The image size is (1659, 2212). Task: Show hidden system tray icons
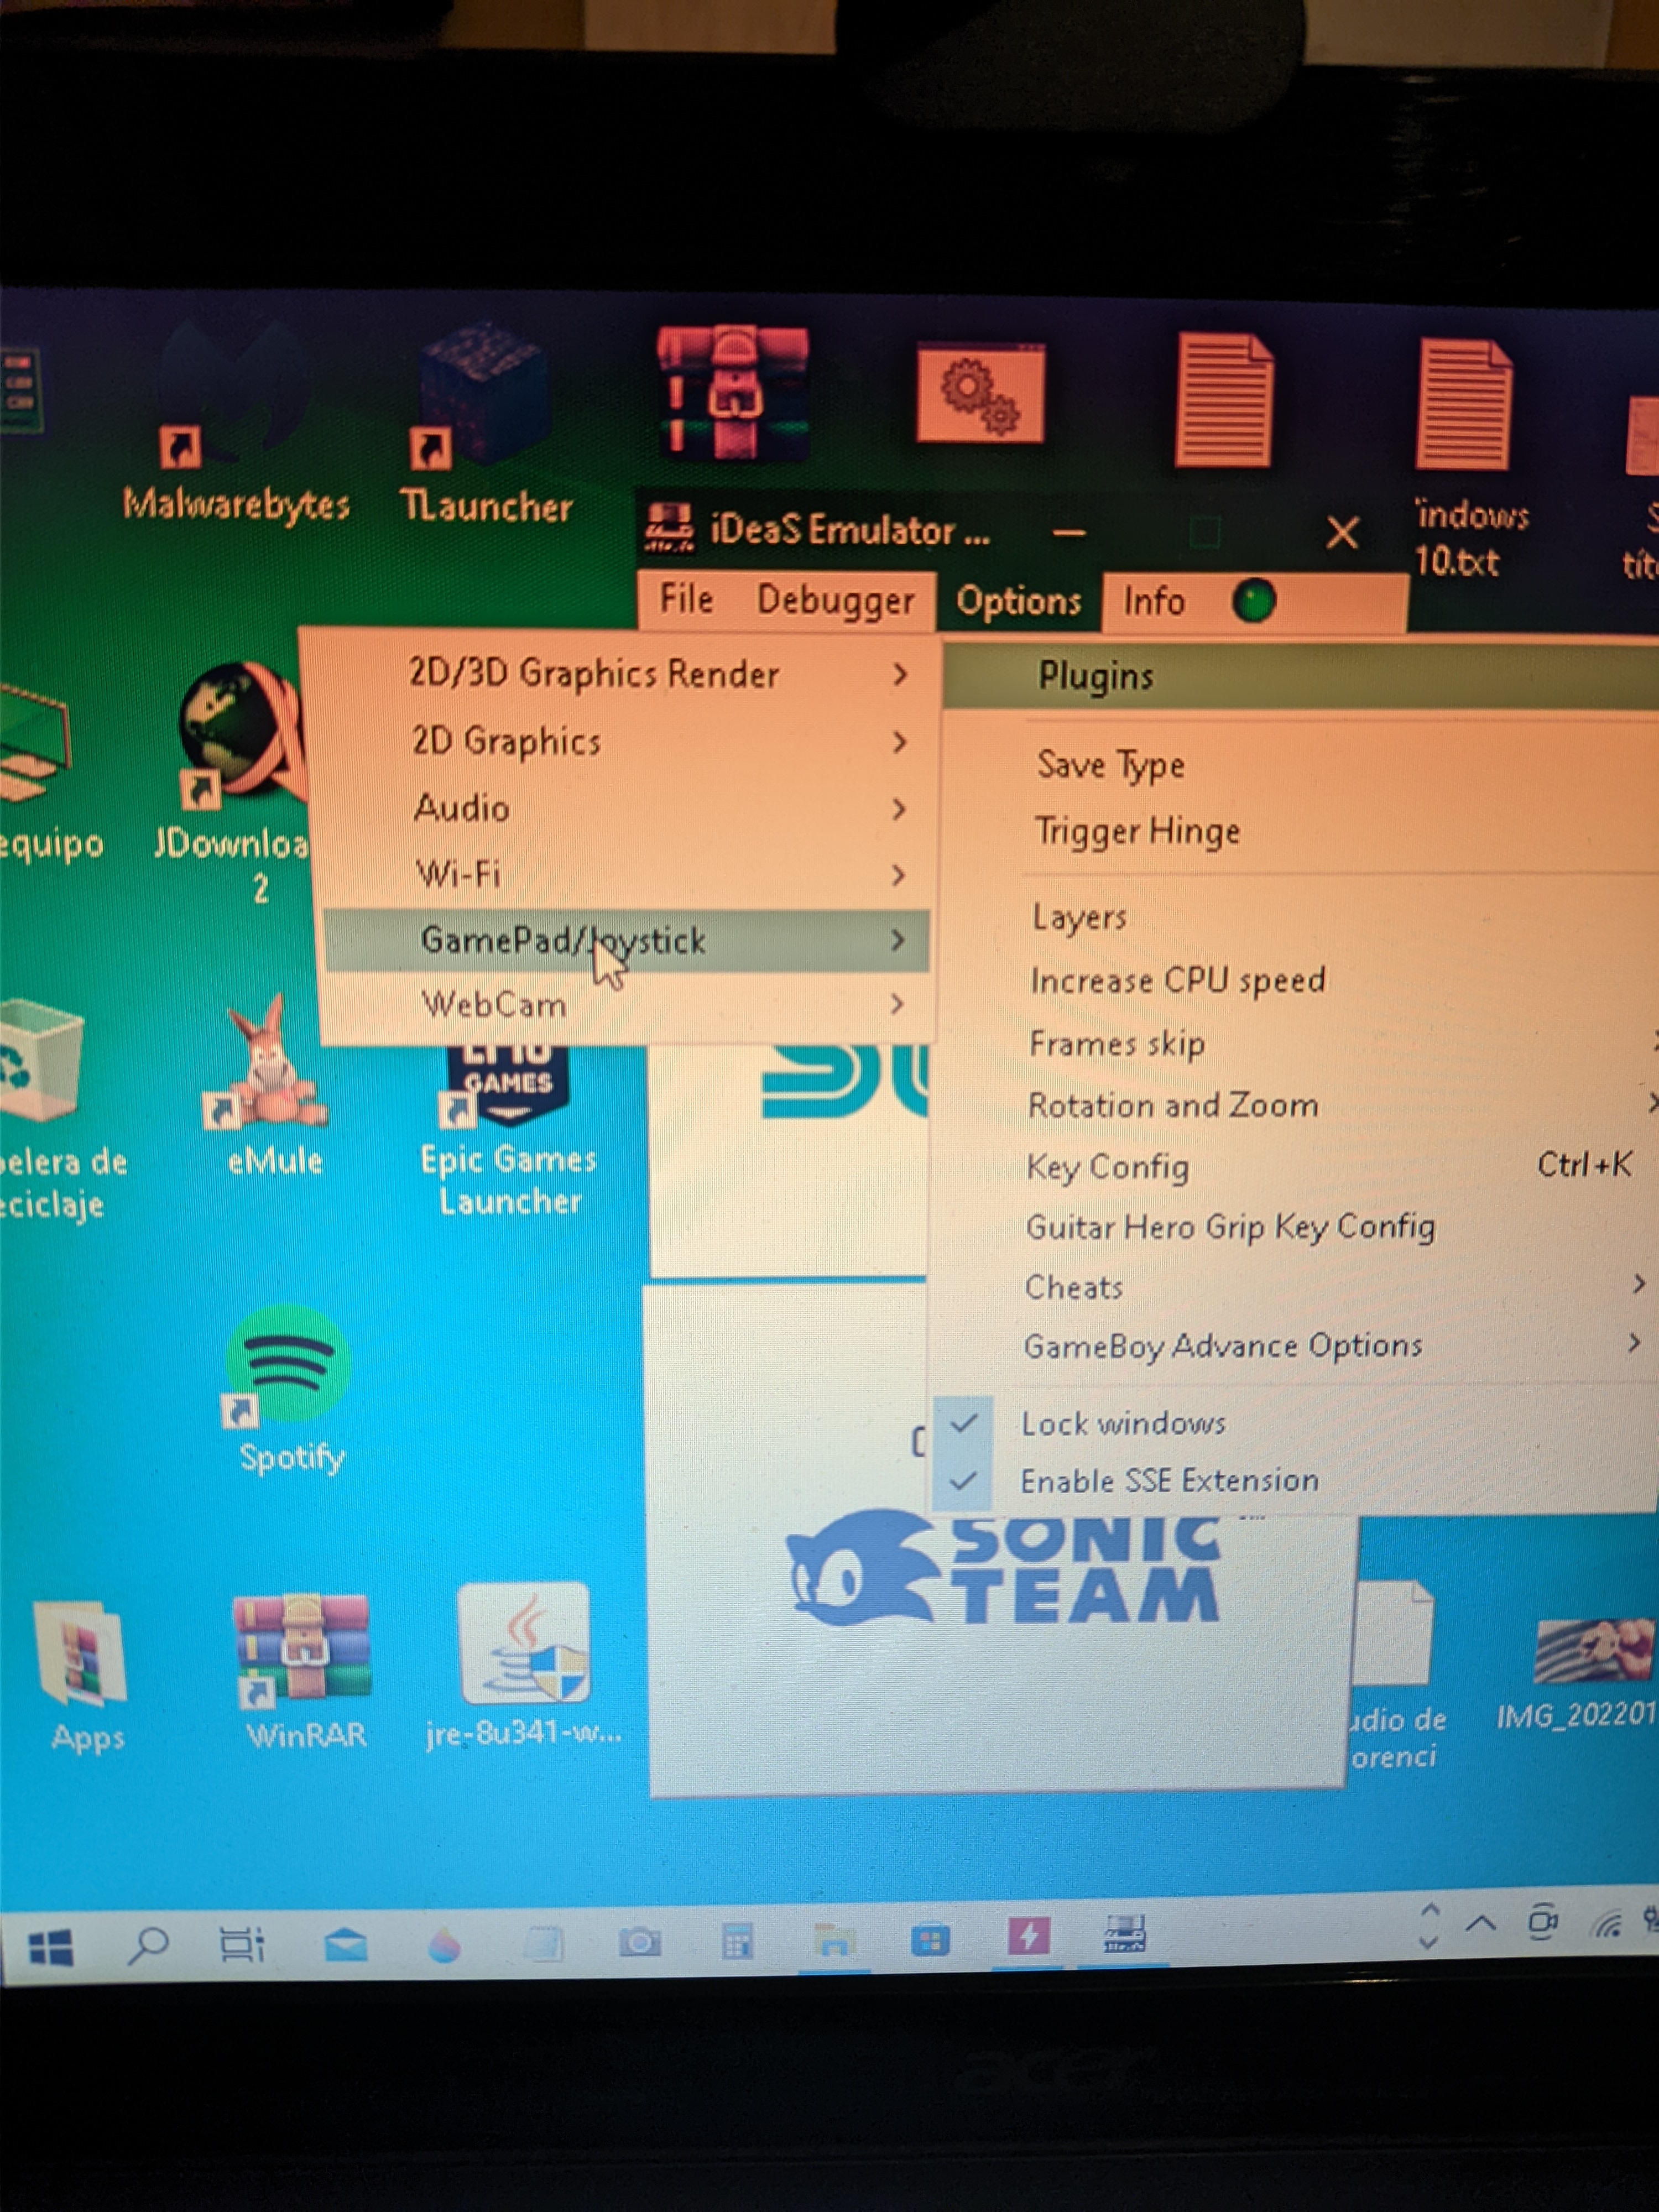pos(1481,1923)
